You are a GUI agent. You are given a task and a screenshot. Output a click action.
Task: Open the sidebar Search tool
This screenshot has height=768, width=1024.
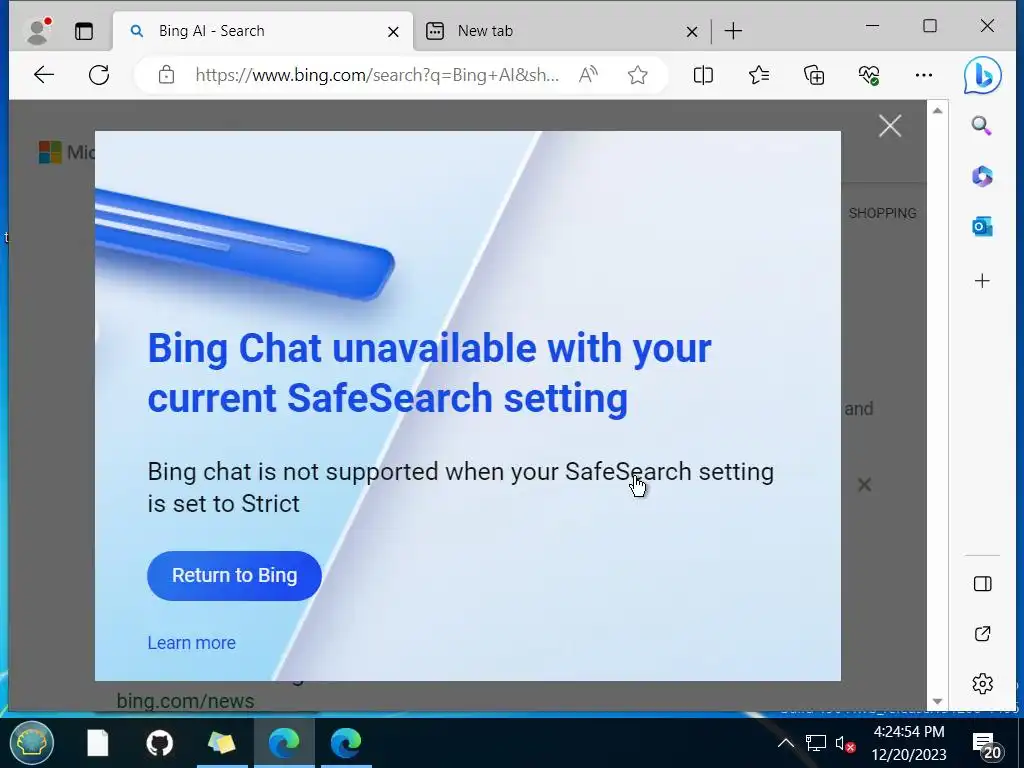pos(982,125)
